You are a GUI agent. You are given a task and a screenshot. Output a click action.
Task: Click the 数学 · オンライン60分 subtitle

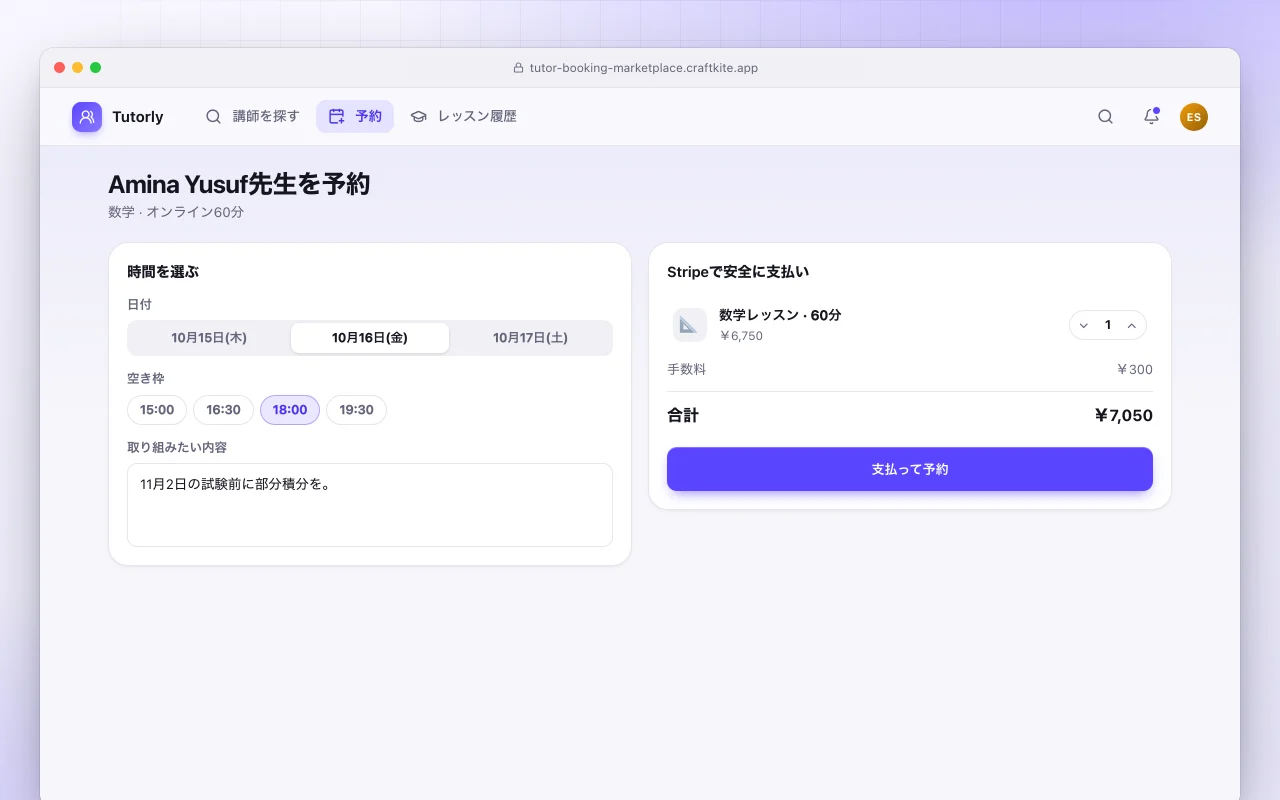[176, 212]
